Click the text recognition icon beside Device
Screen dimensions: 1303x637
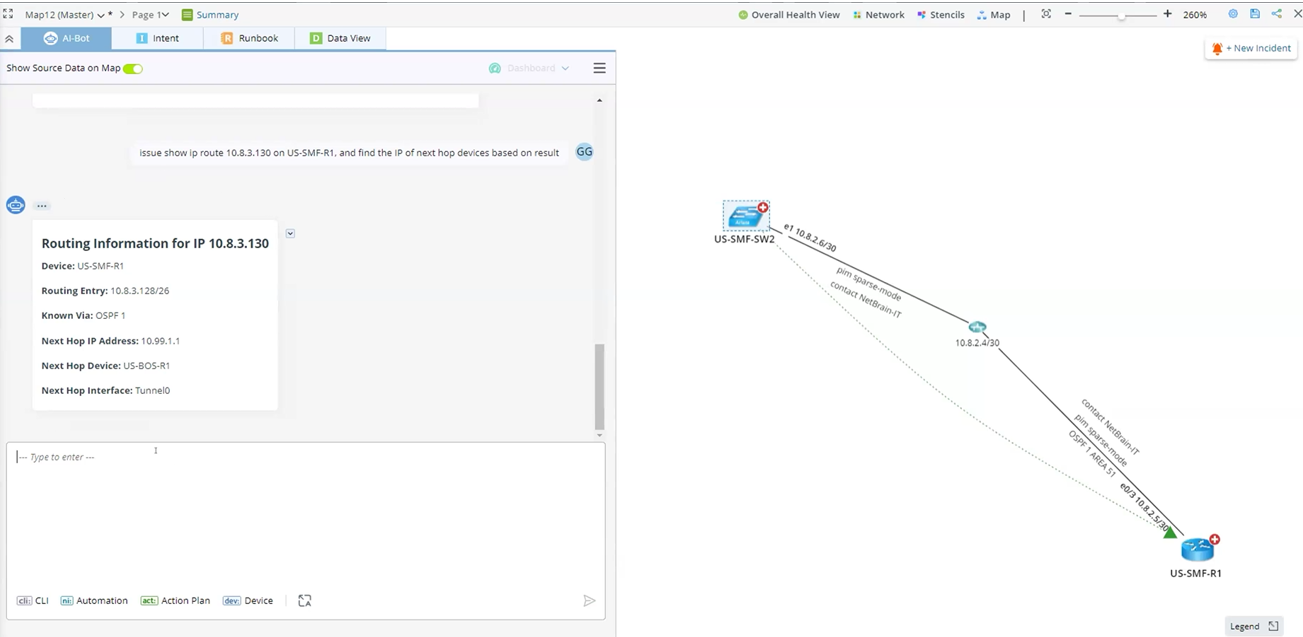(x=305, y=601)
